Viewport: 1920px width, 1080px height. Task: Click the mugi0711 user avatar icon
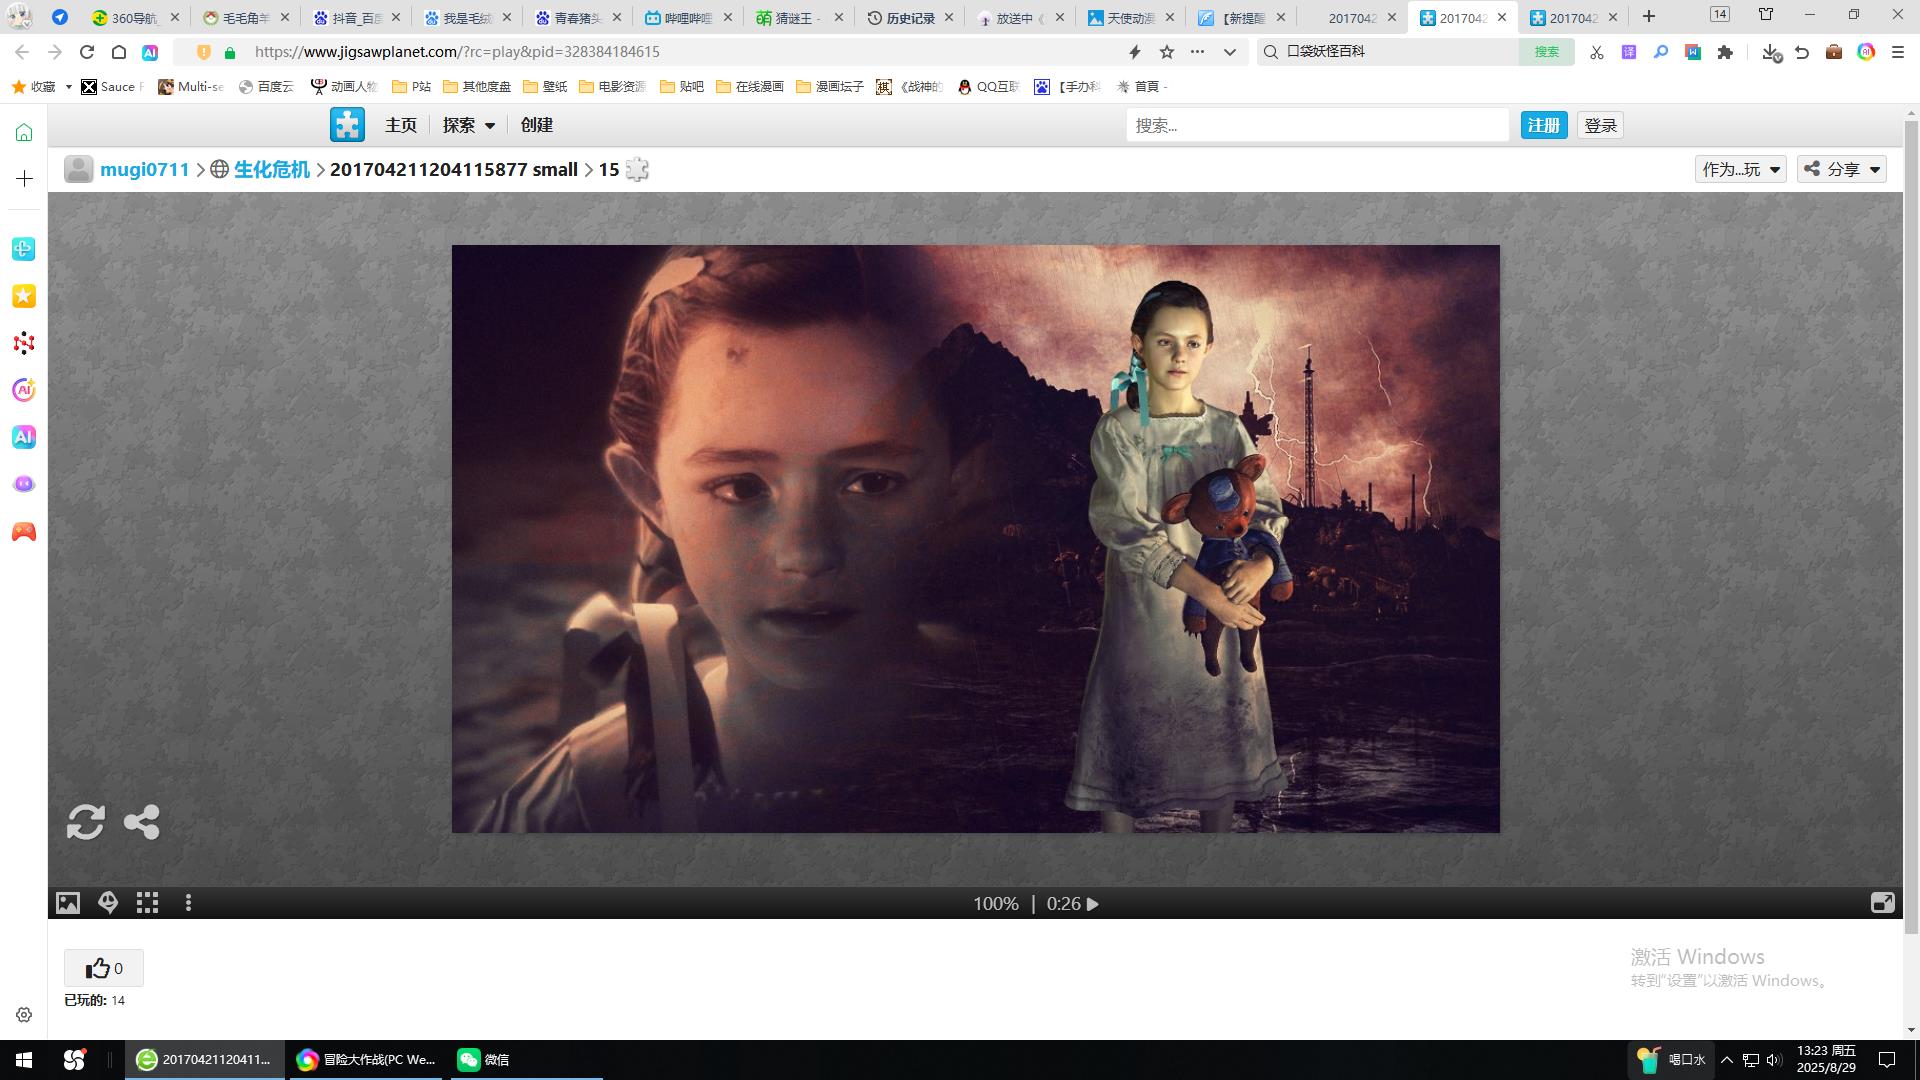tap(79, 169)
